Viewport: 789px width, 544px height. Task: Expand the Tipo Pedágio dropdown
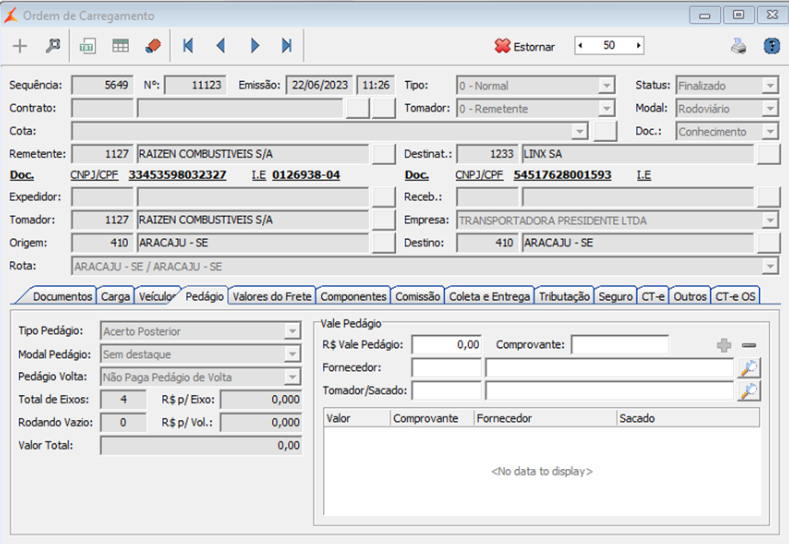coord(292,331)
